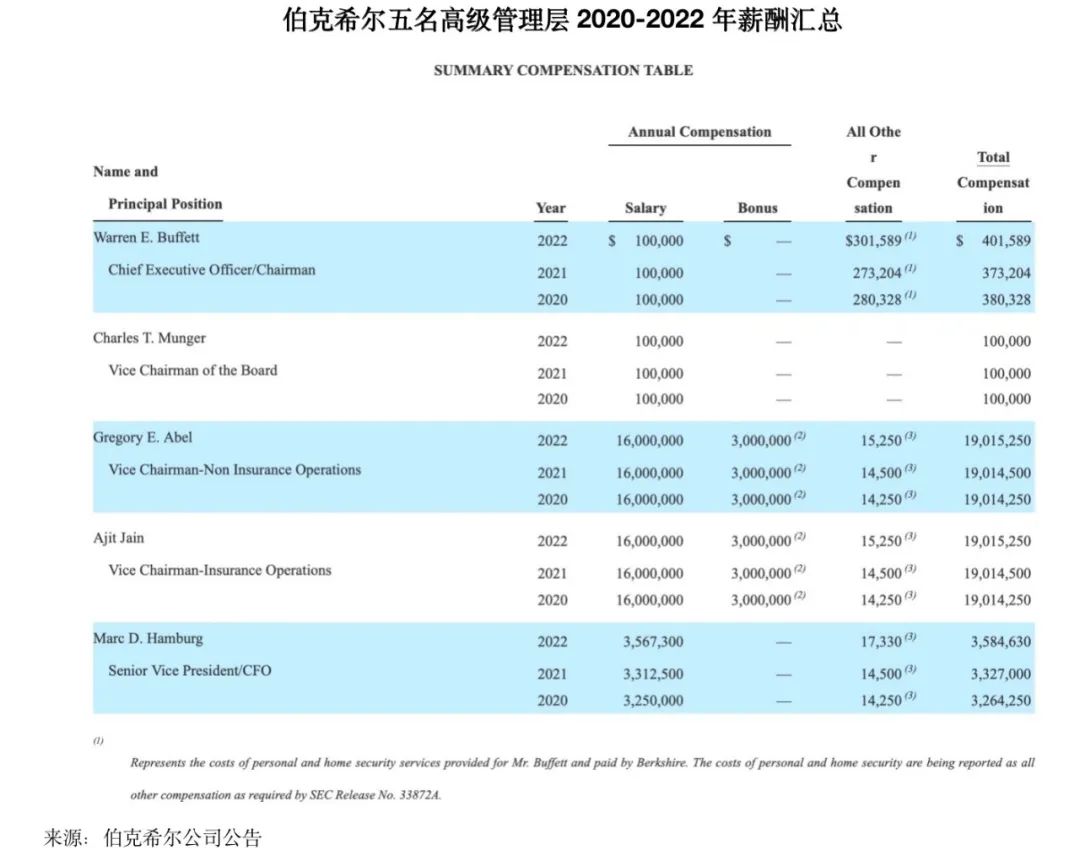Click the superscript footnote (1) next to $301,589
This screenshot has width=1080, height=861.
pyautogui.click(x=911, y=236)
